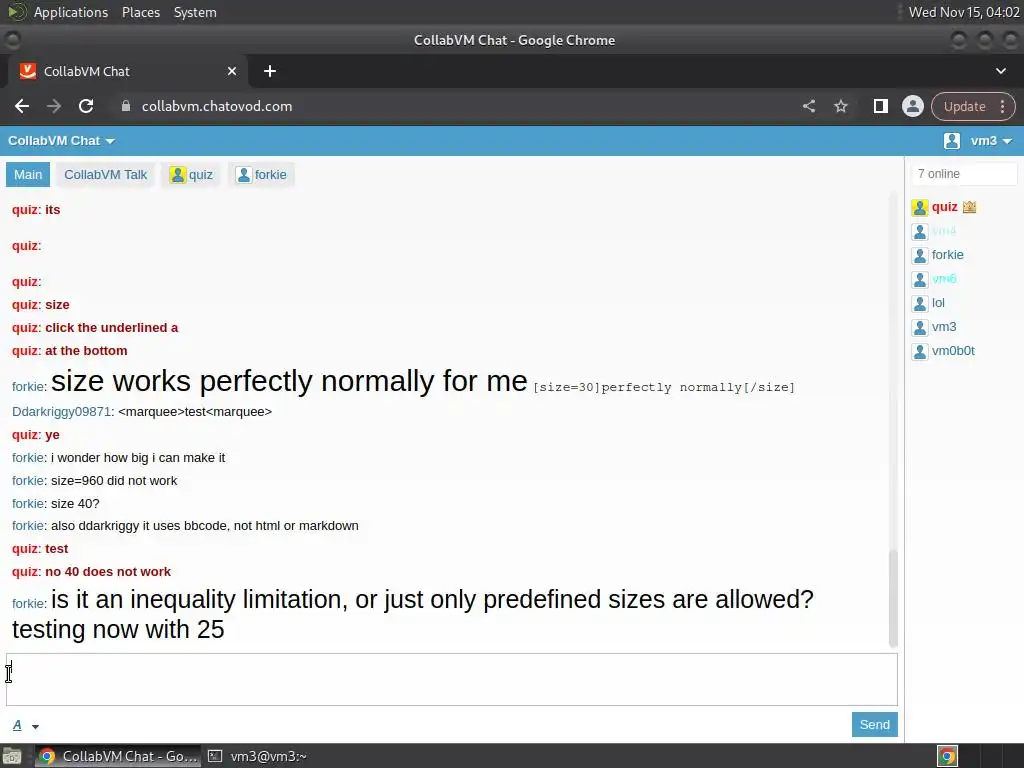The height and width of the screenshot is (768, 1024).
Task: Send the chat message
Action: click(874, 724)
